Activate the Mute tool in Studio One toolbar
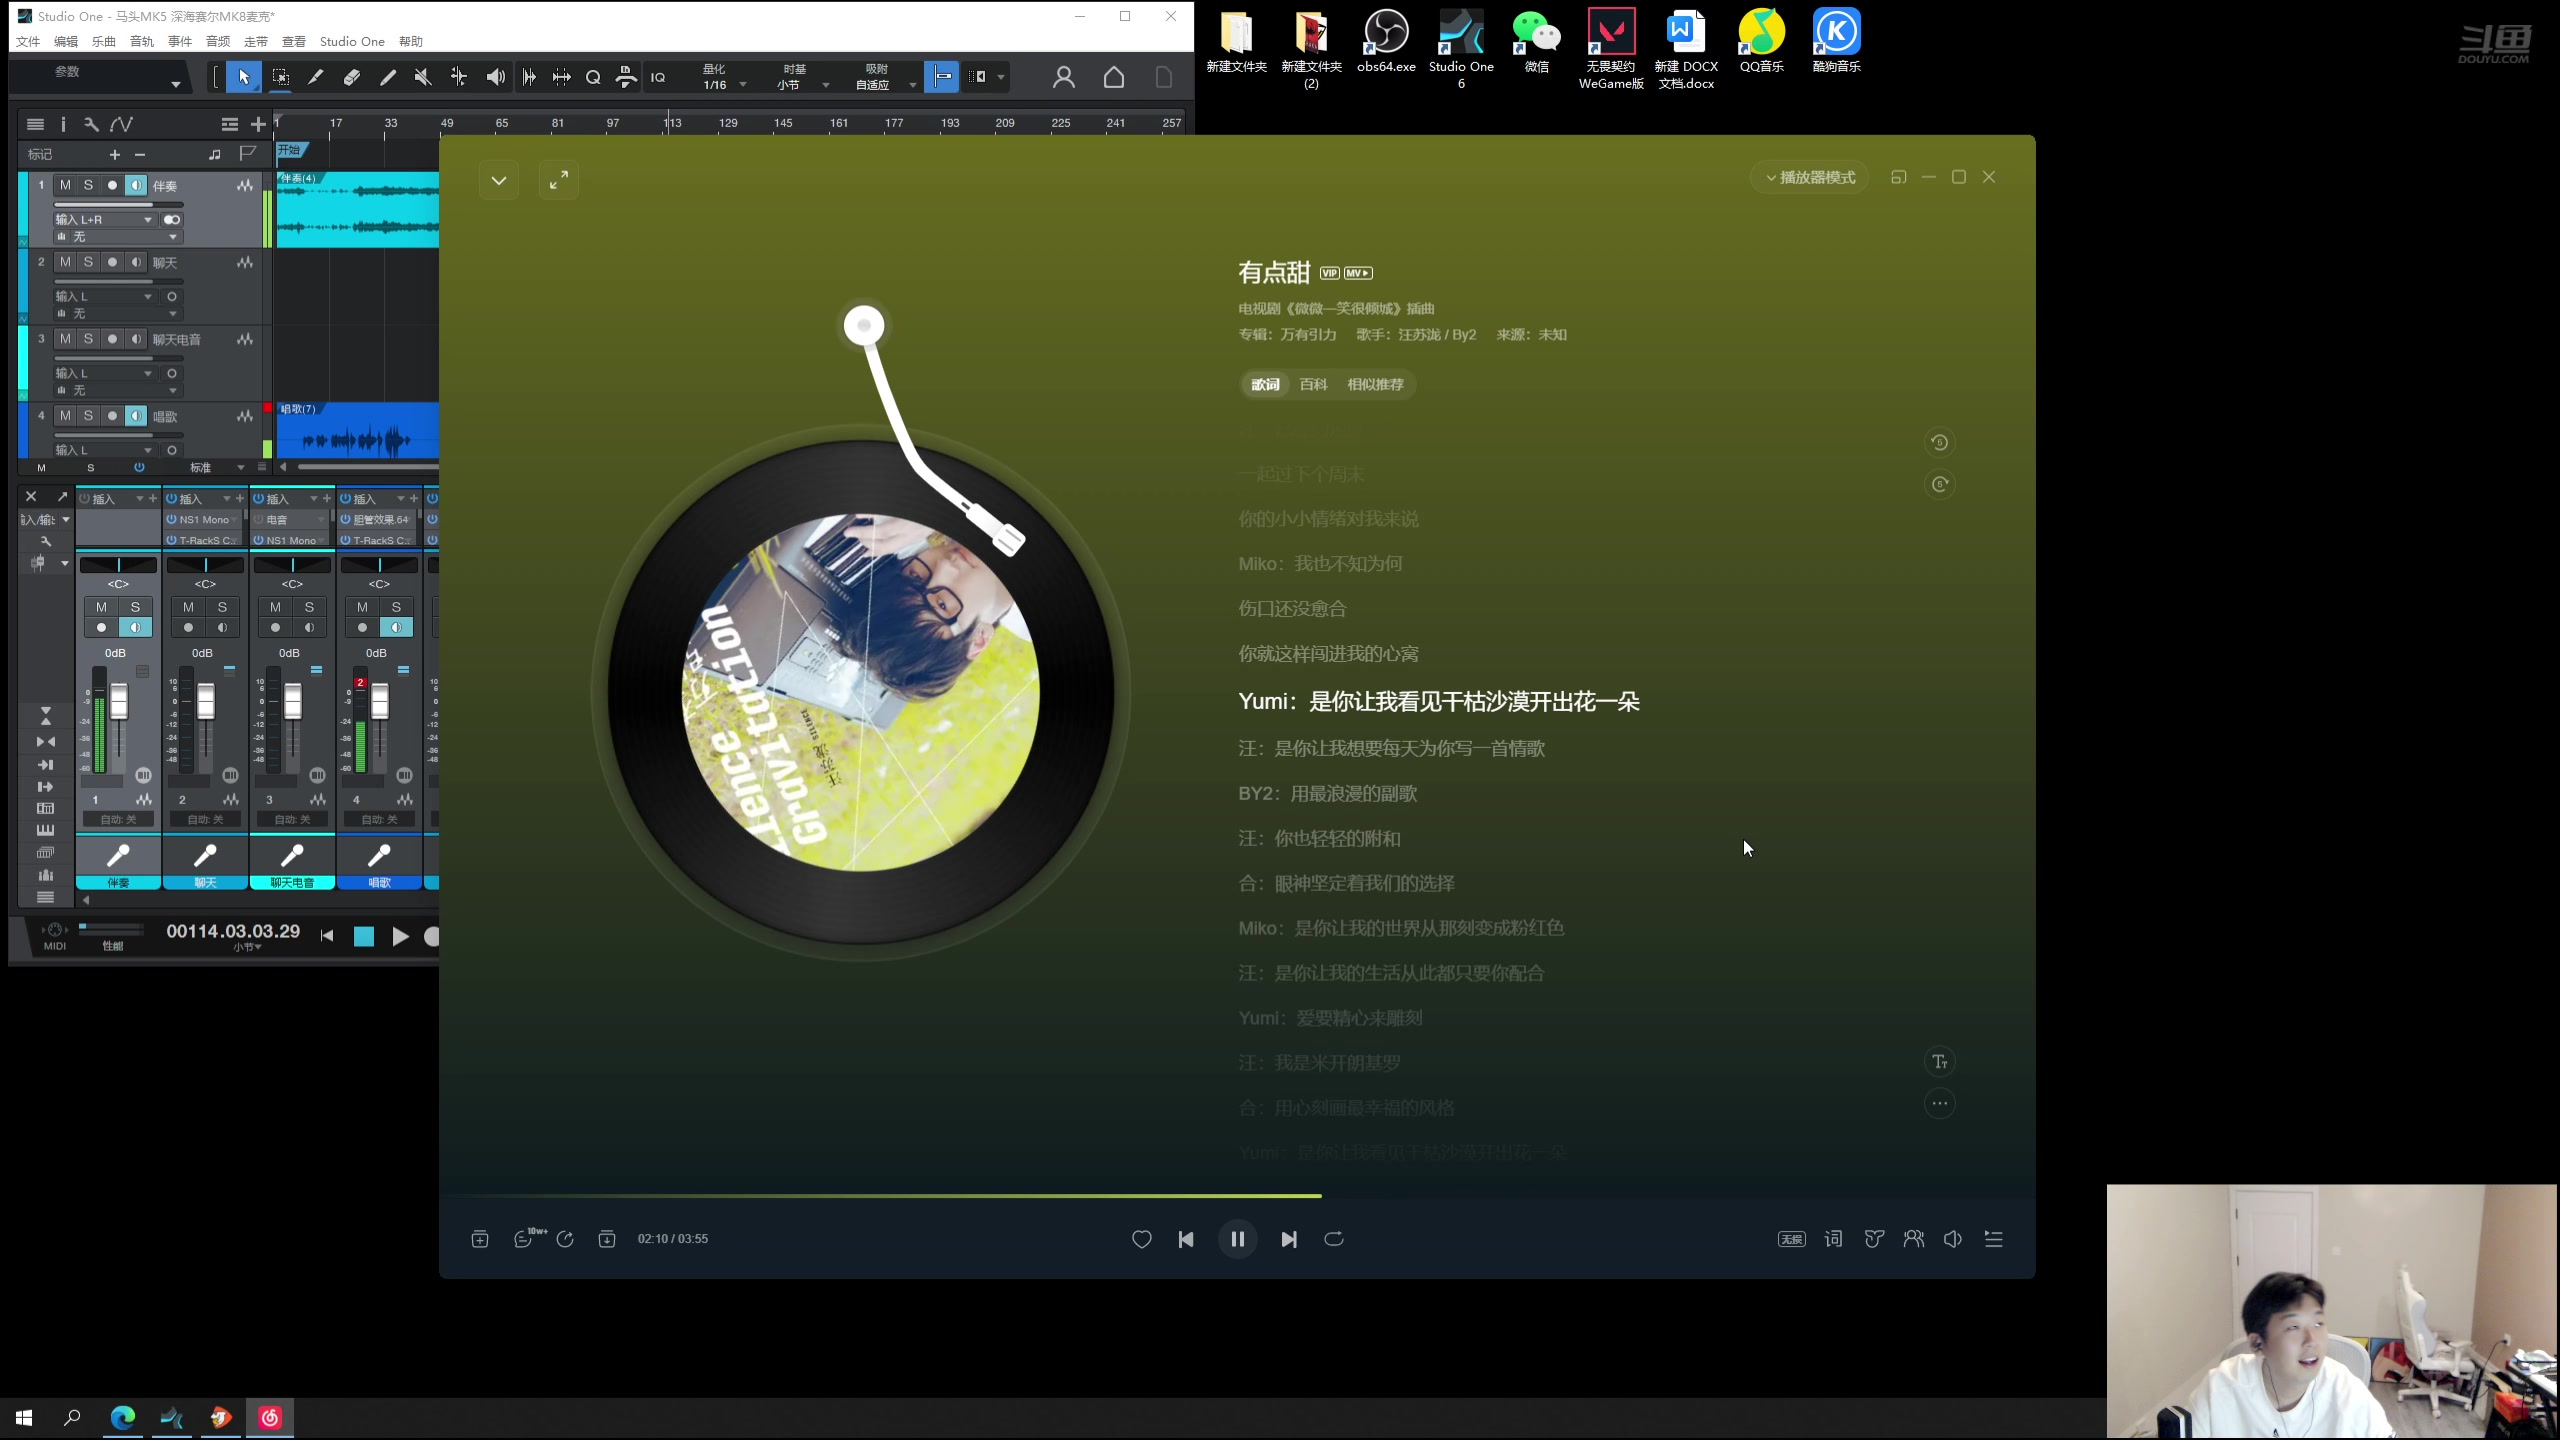The width and height of the screenshot is (2560, 1440). coord(423,77)
